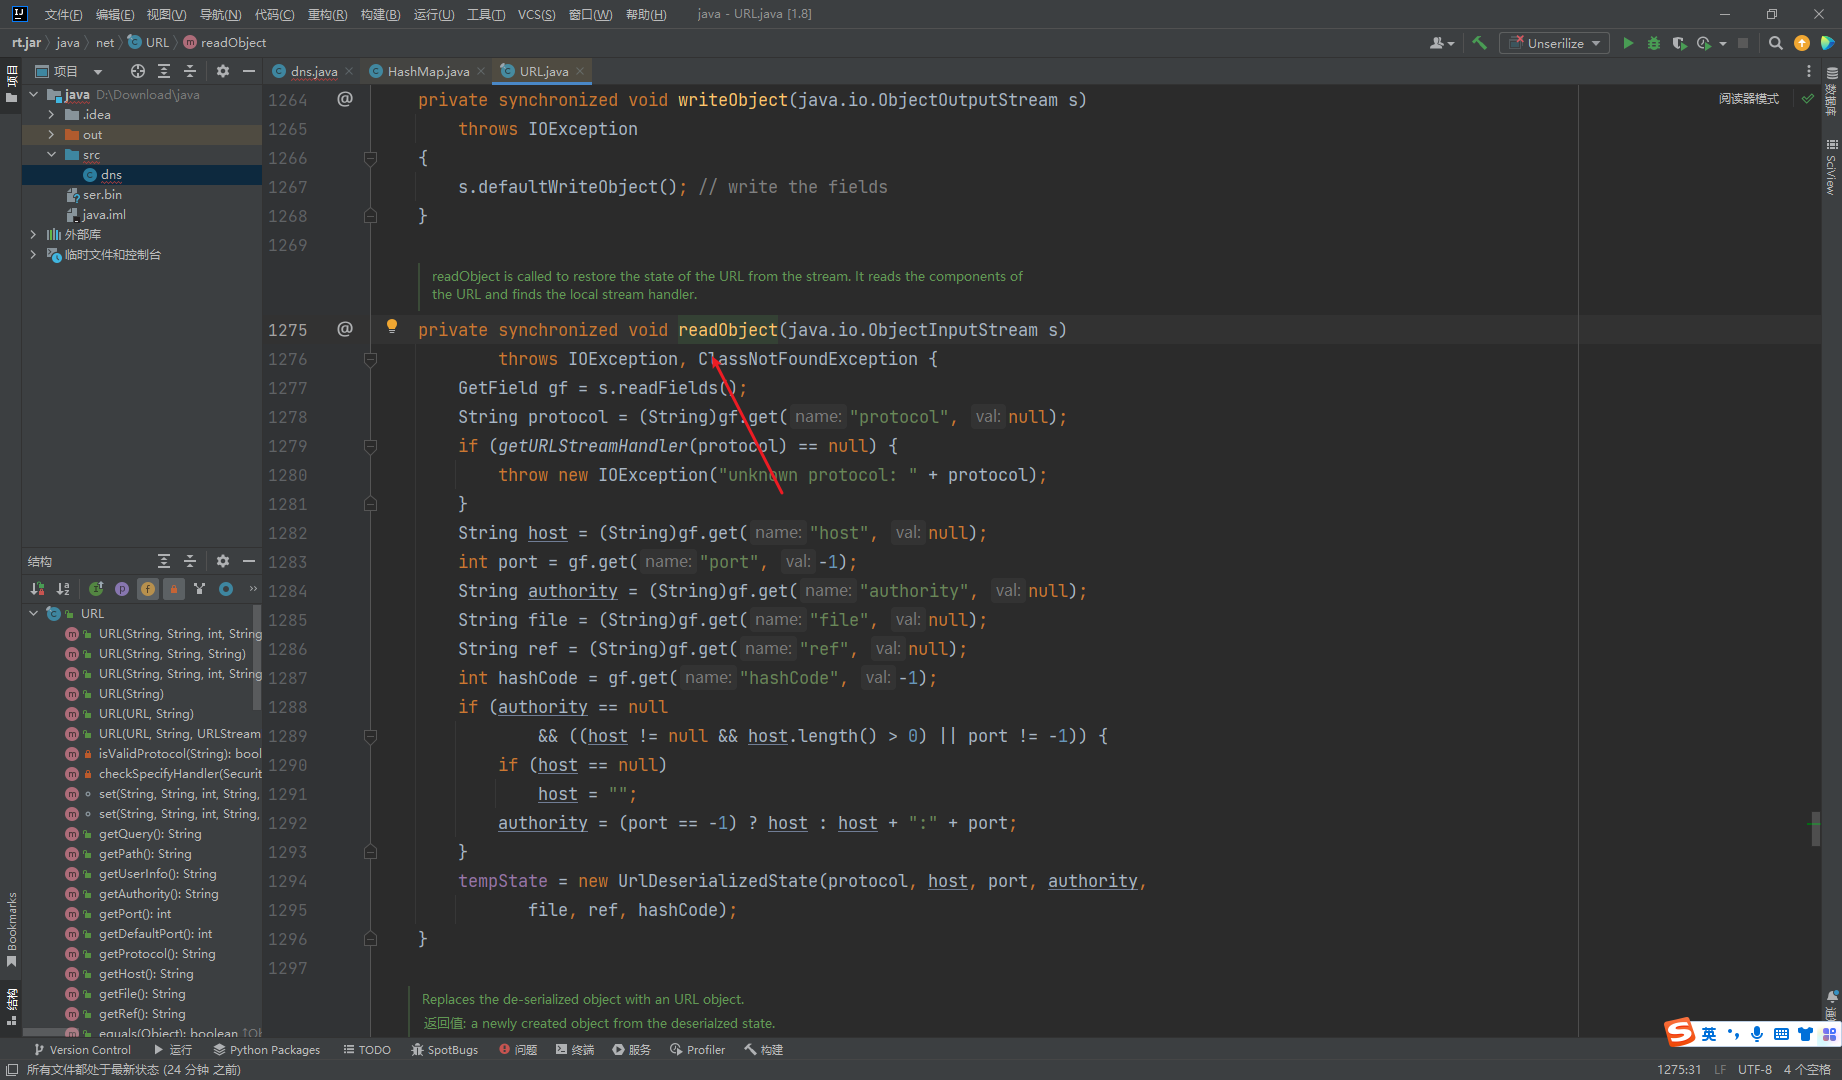Expand all in structure panel header
1842x1080 pixels.
click(164, 561)
